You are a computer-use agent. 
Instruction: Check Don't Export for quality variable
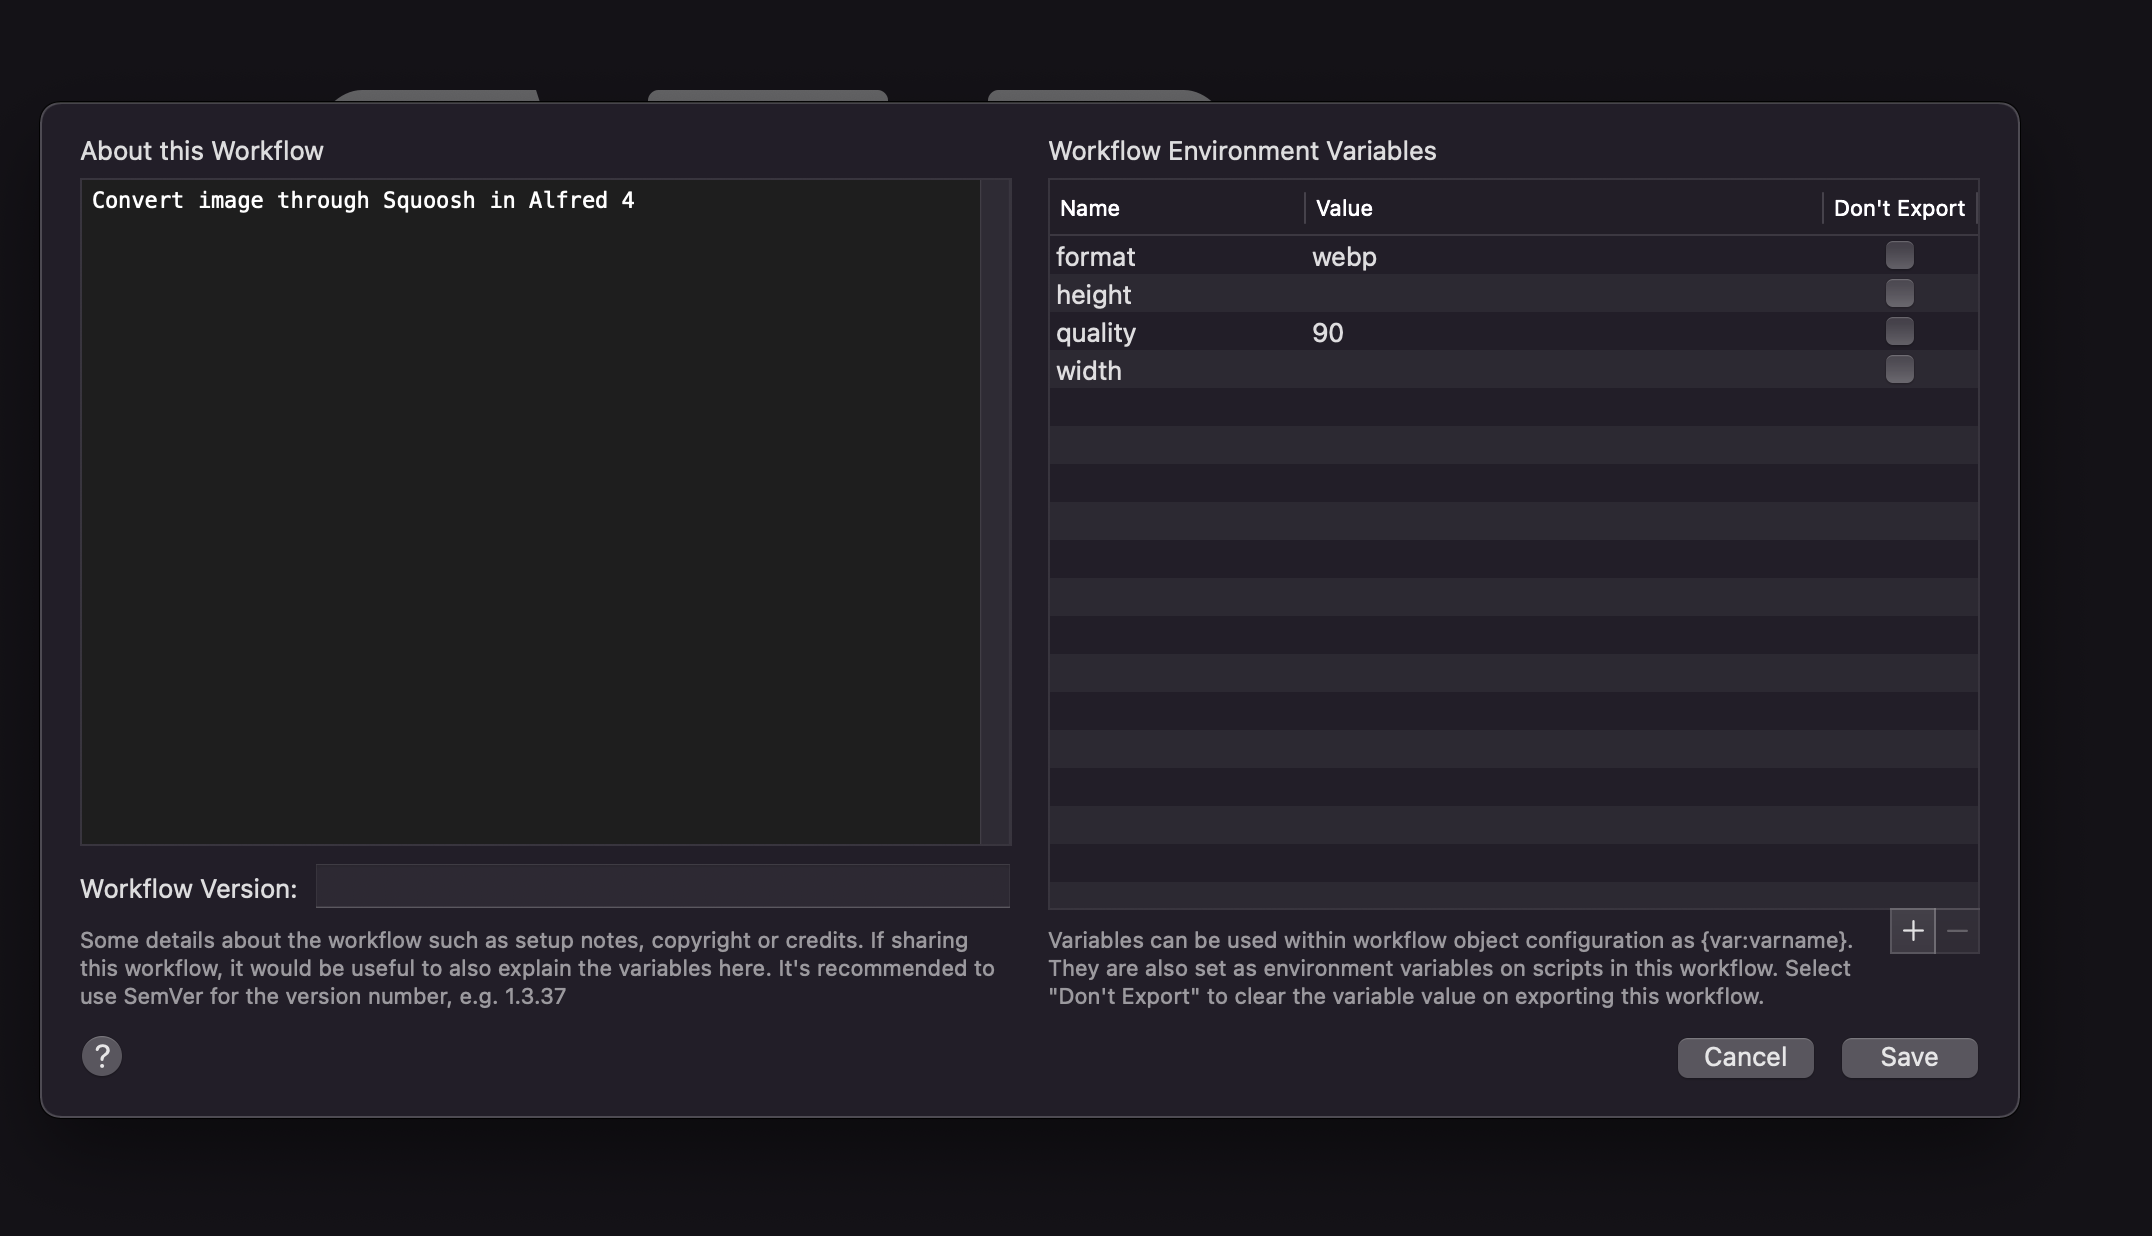1898,331
